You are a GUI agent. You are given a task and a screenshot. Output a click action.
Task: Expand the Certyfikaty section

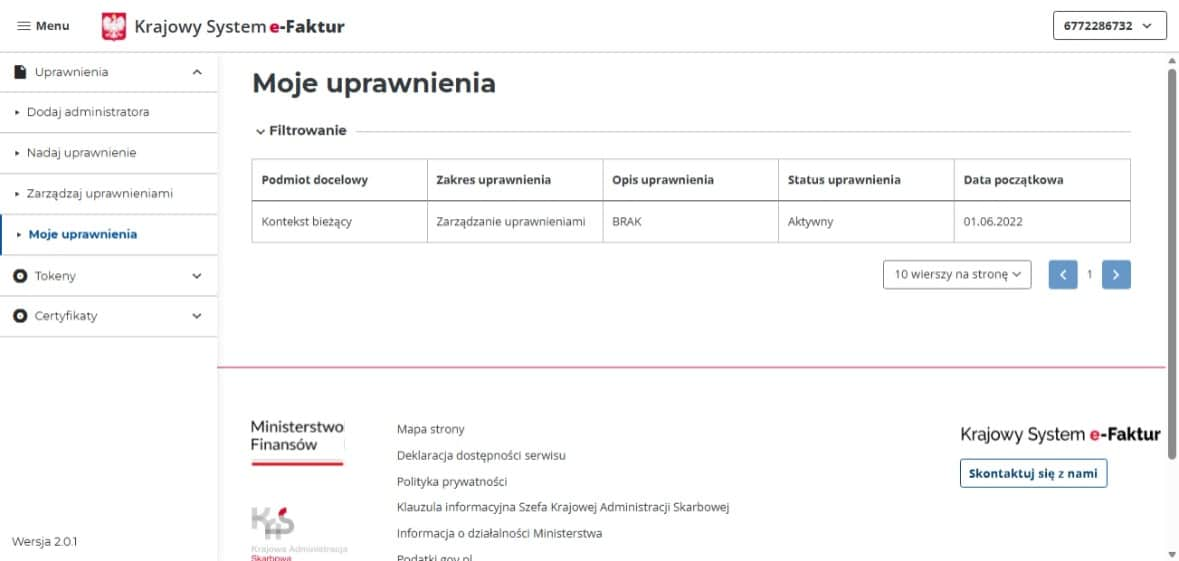pos(197,316)
